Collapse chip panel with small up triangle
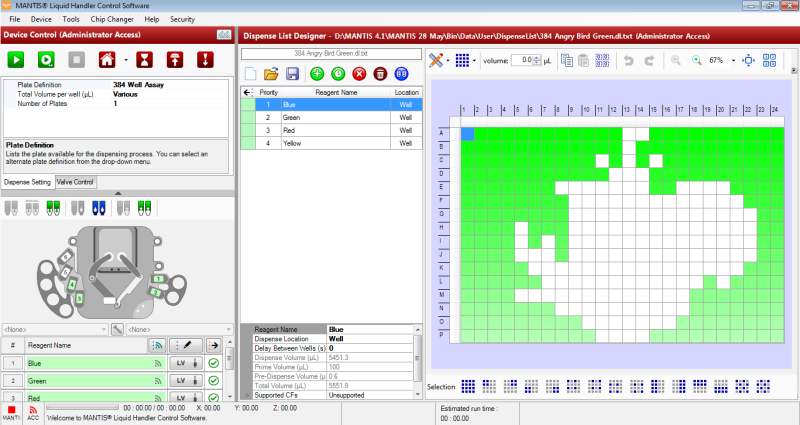The height and width of the screenshot is (425, 800). tap(118, 193)
